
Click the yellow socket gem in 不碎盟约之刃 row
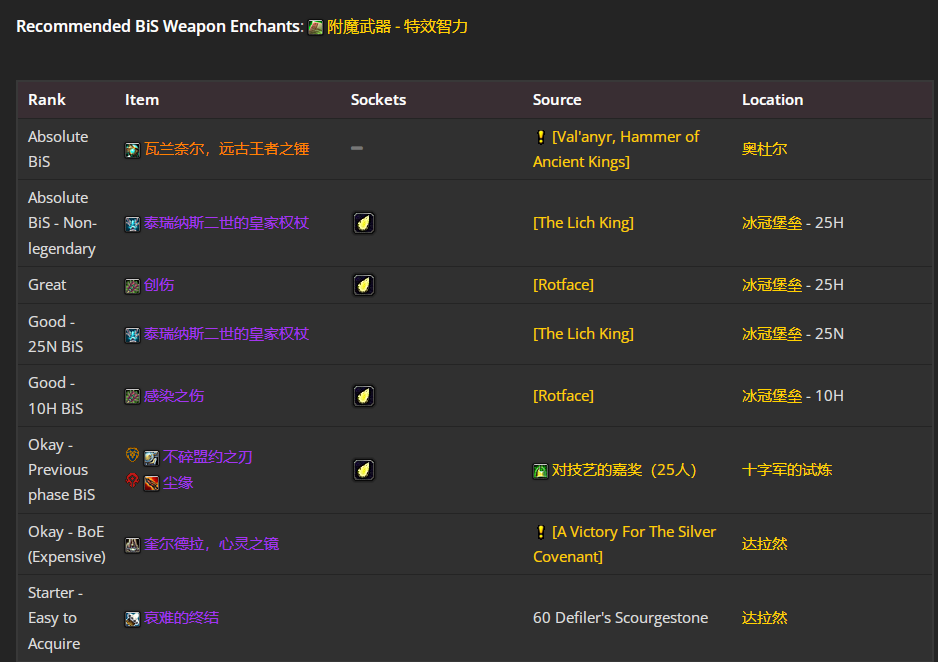pos(364,468)
